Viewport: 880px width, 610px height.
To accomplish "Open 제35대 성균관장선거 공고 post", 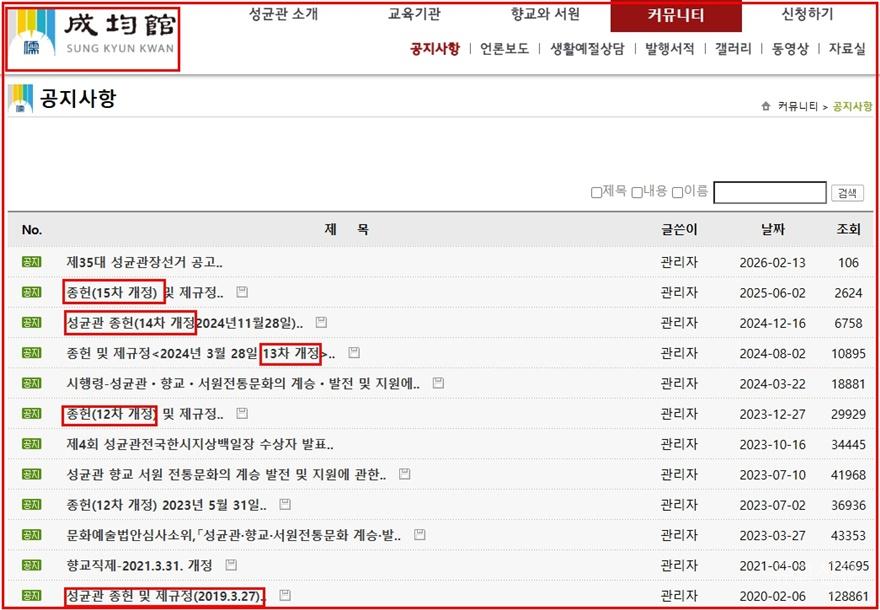I will click(x=144, y=262).
